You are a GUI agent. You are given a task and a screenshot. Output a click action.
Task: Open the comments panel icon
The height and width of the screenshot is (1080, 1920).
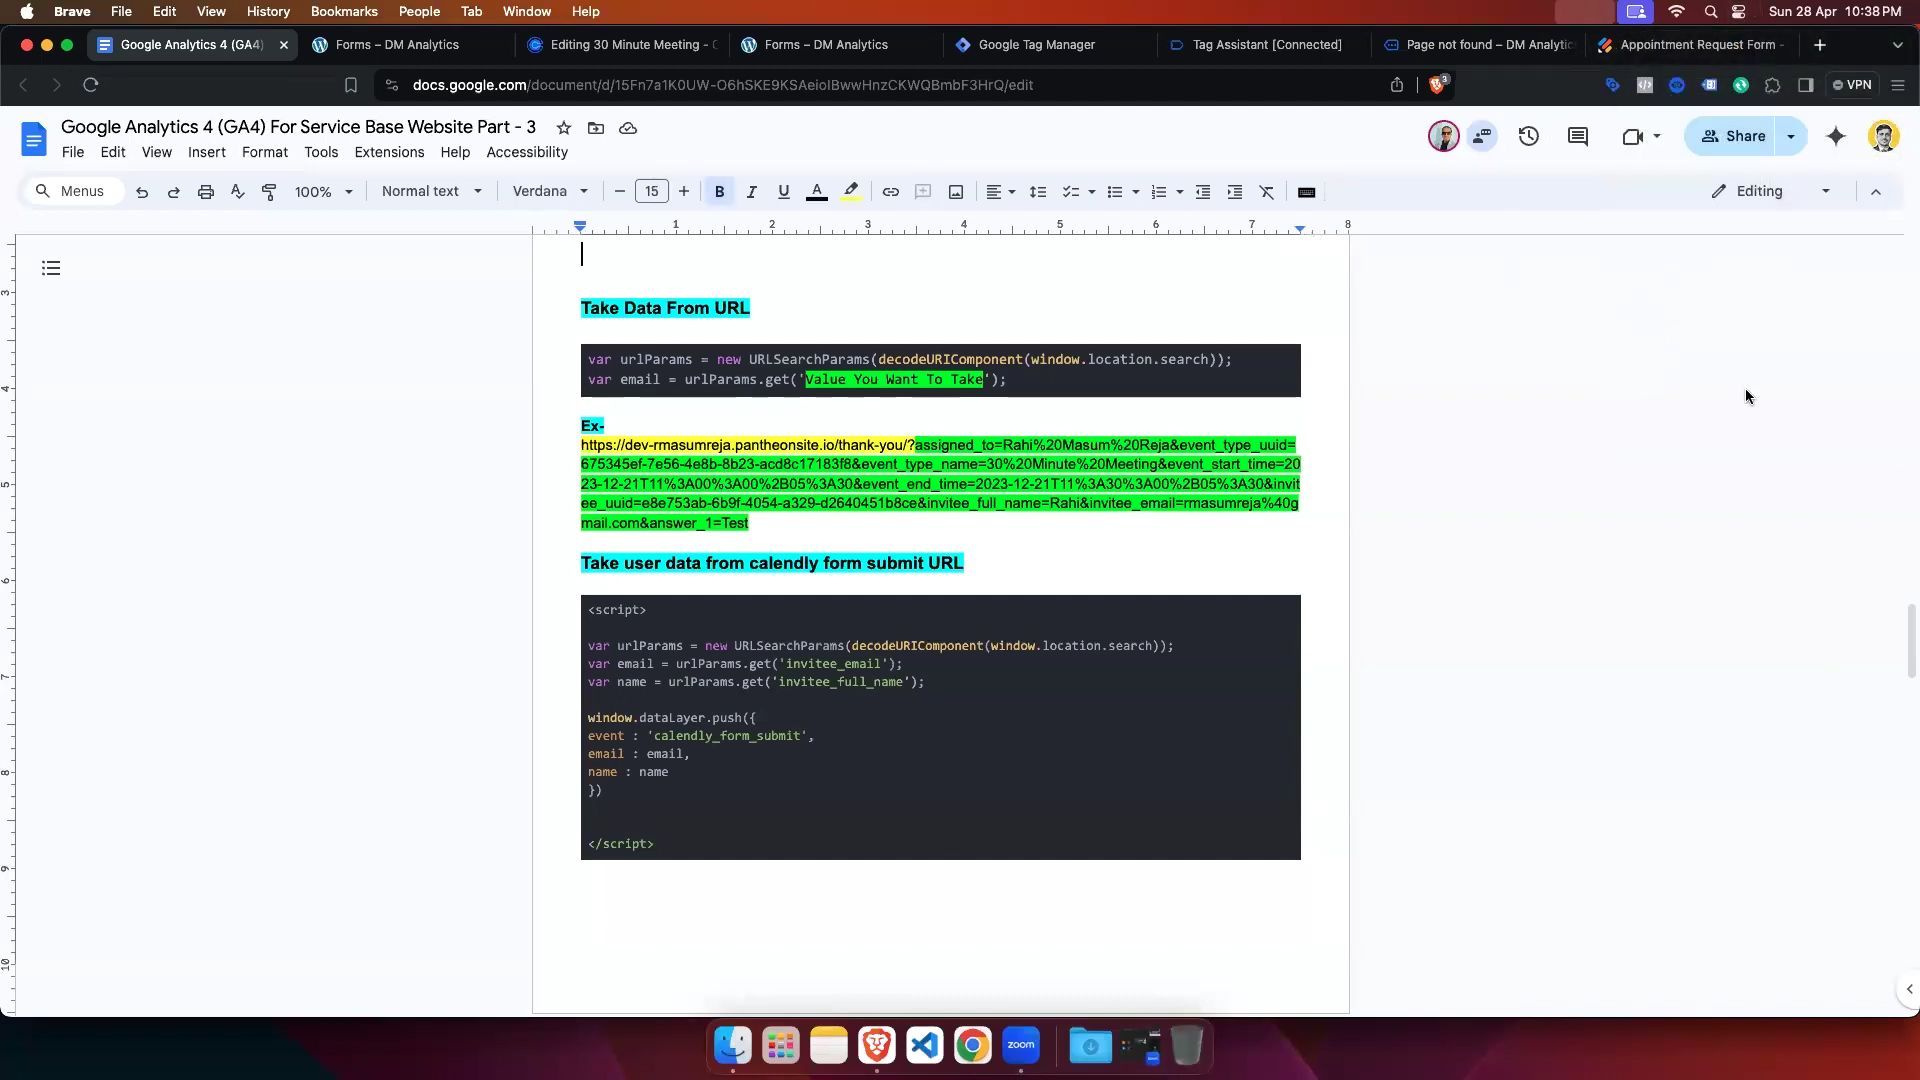1578,137
